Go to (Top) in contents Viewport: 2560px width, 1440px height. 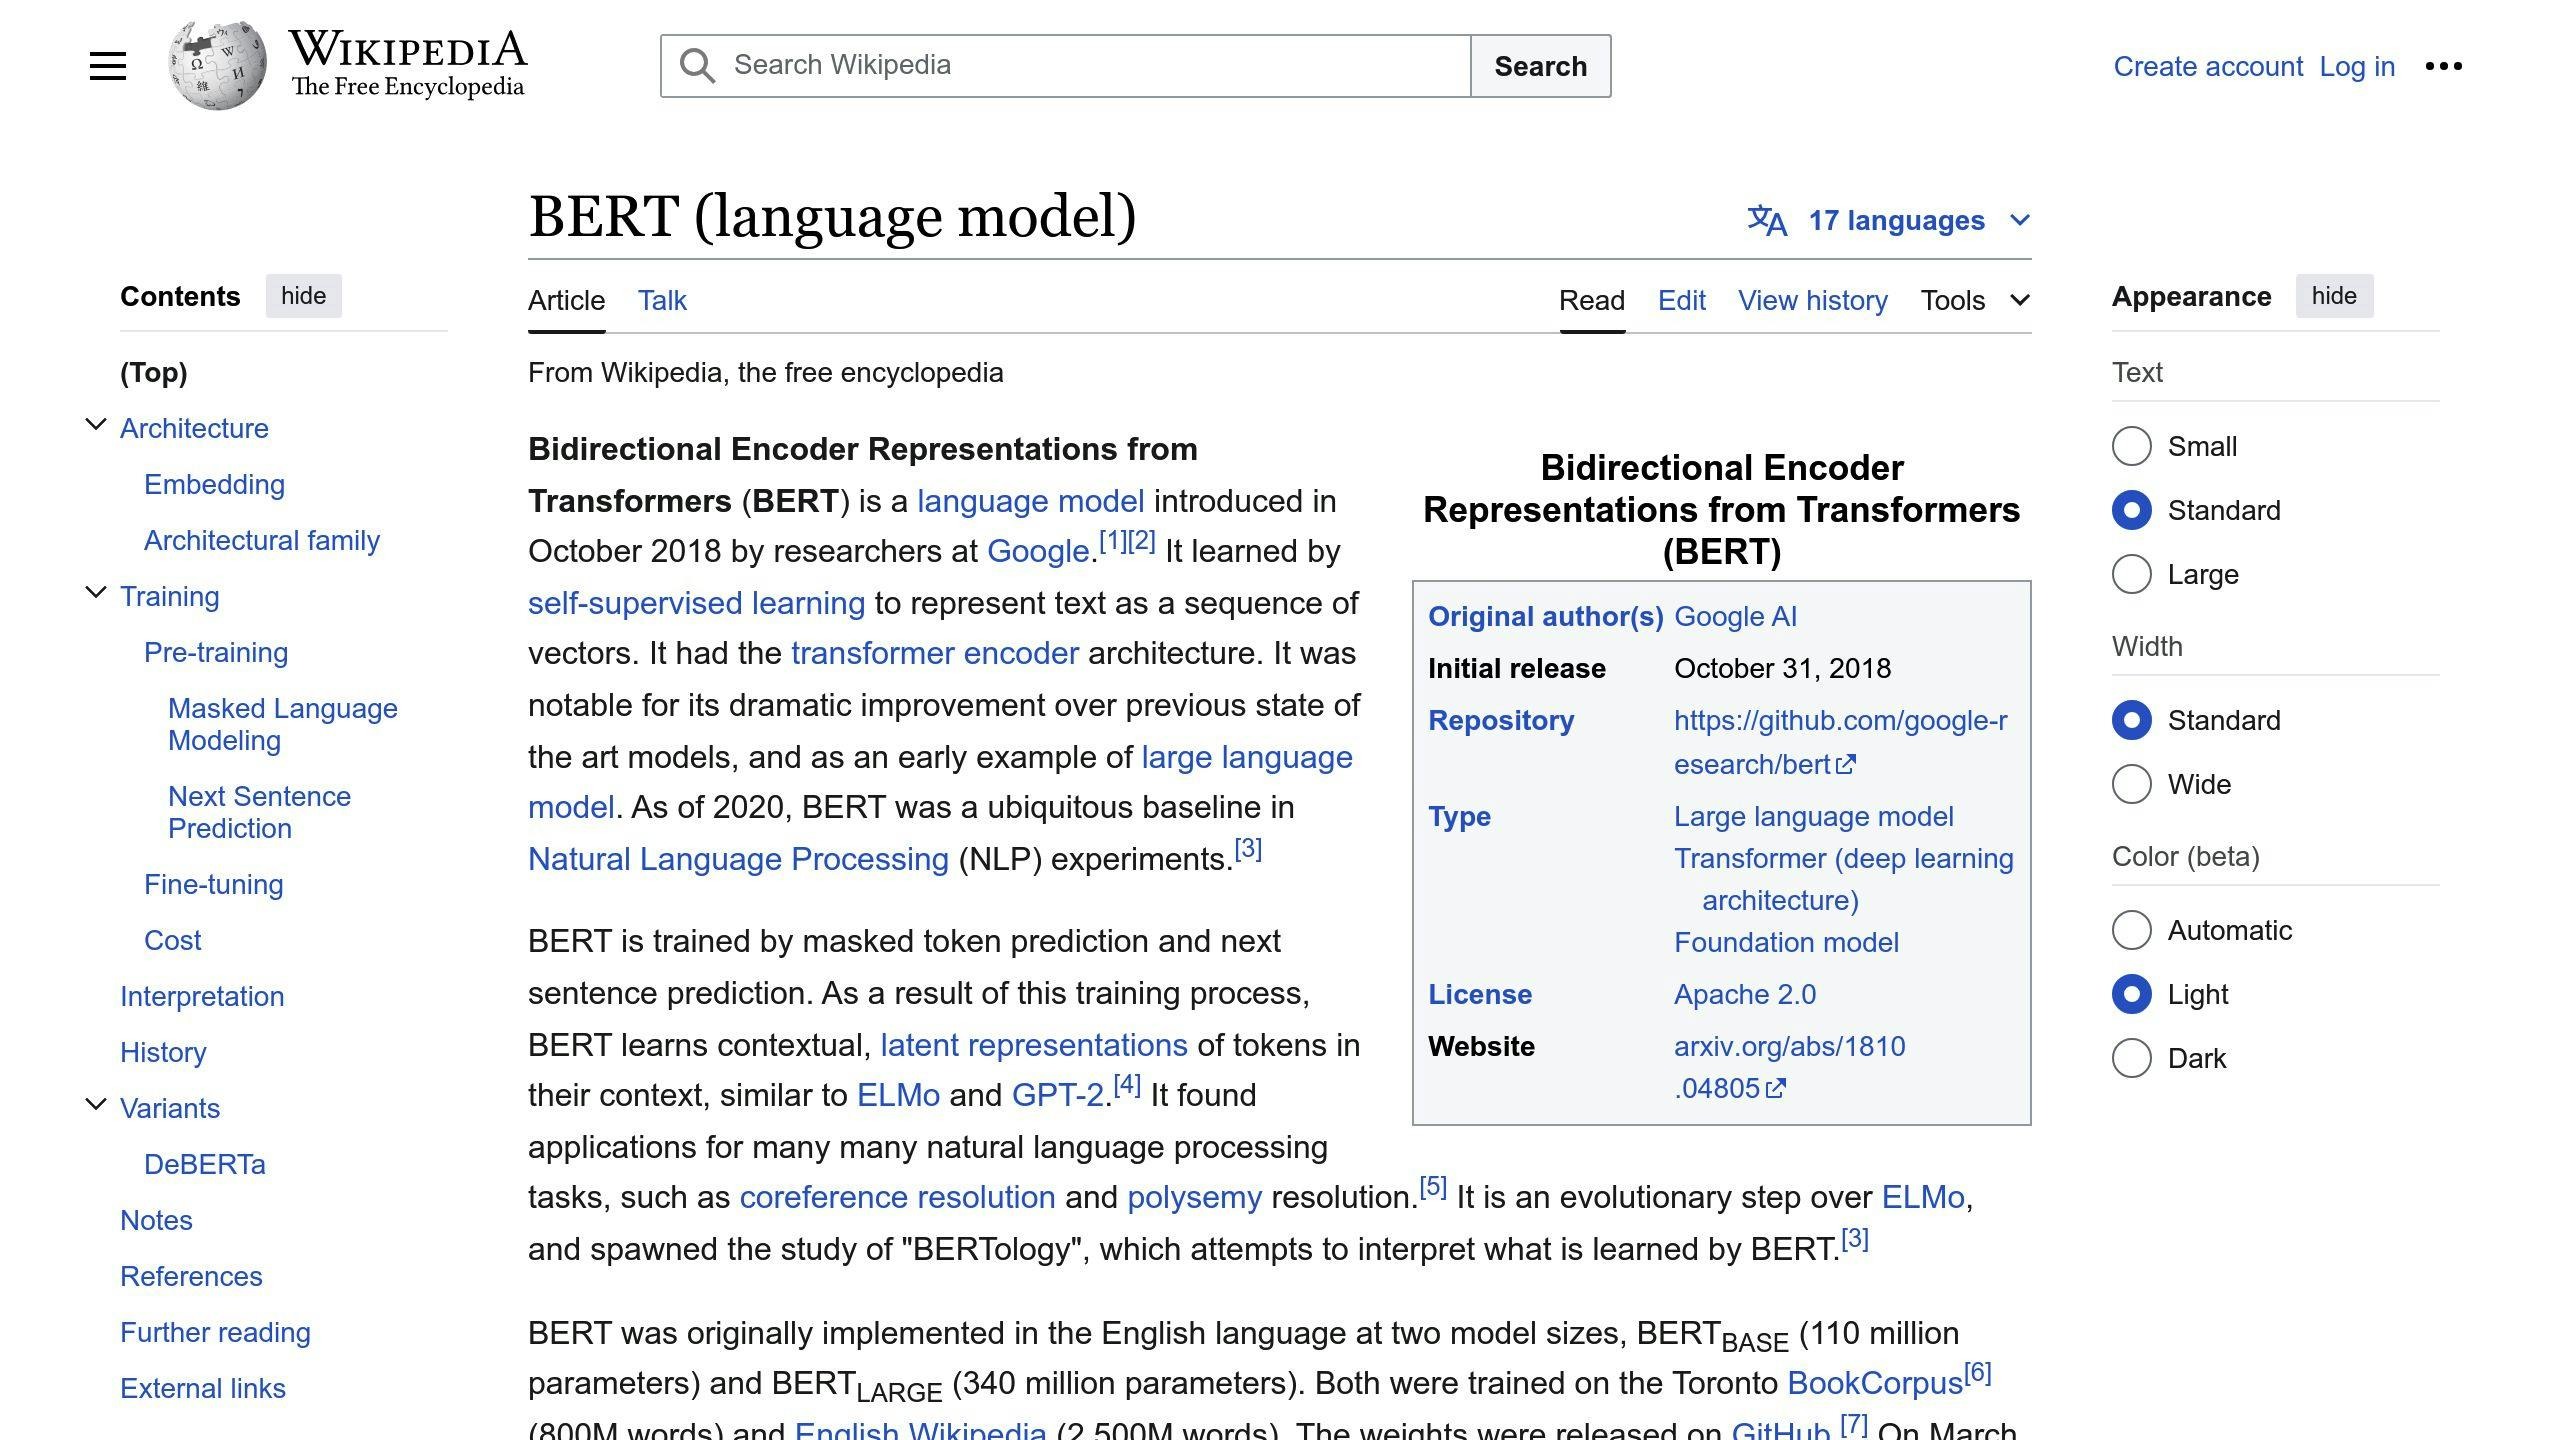point(154,372)
